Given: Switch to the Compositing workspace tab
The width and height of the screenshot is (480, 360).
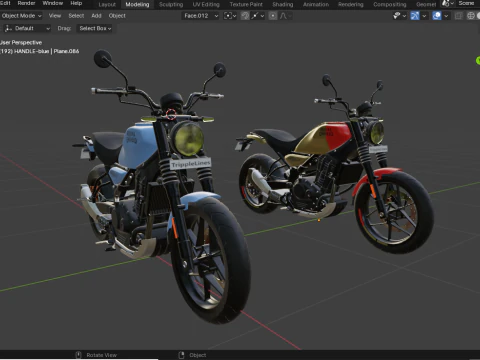Looking at the screenshot, I should click(x=390, y=4).
